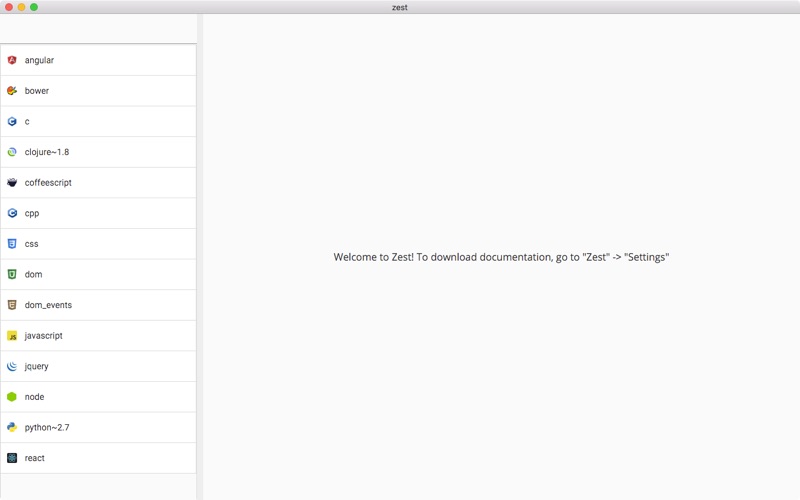This screenshot has height=500, width=800.
Task: Click the Clojure logo icon
Action: (x=12, y=152)
